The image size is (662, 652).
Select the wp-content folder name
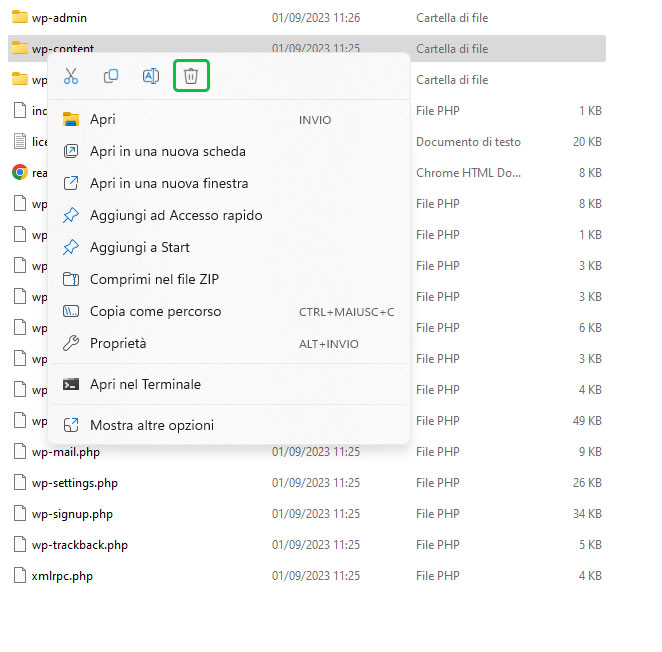pos(62,49)
